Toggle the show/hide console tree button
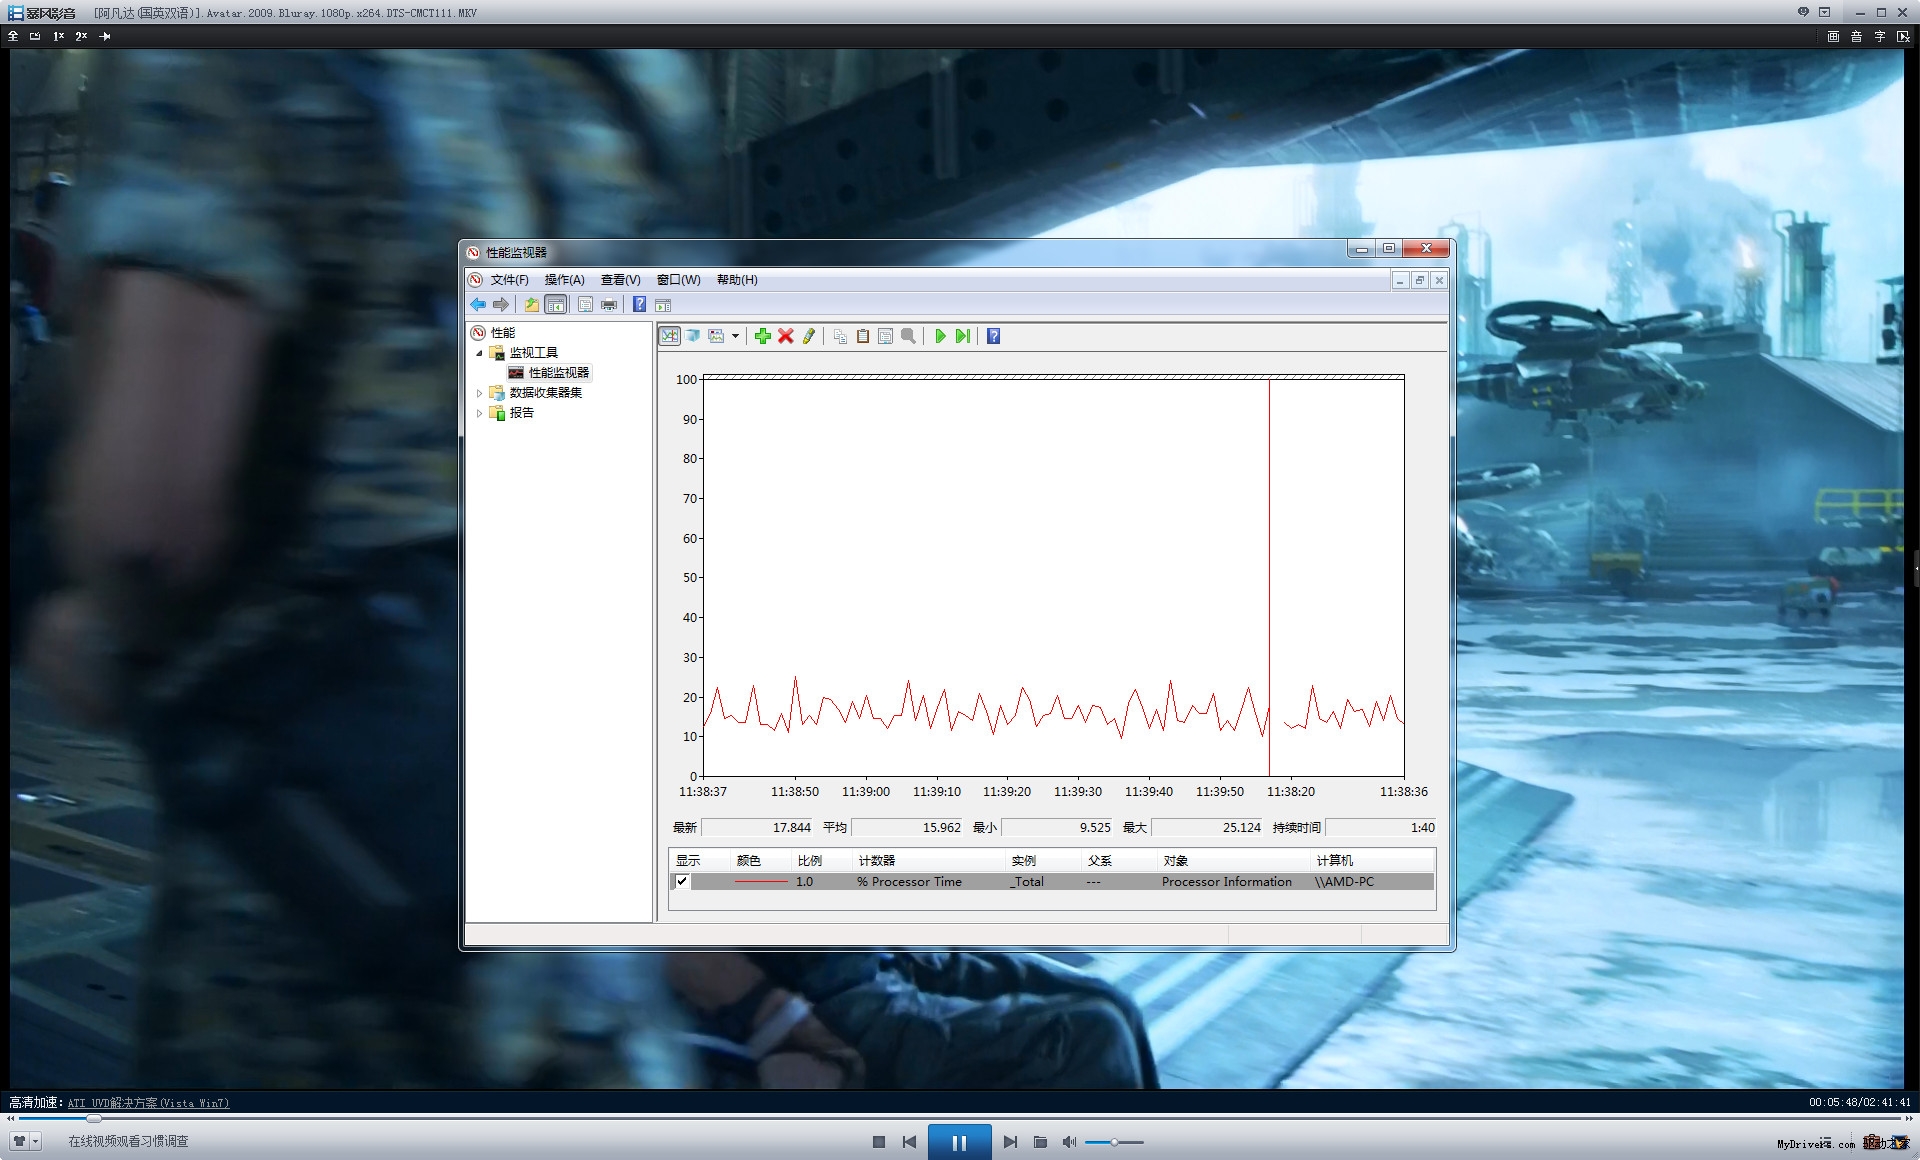 (556, 305)
